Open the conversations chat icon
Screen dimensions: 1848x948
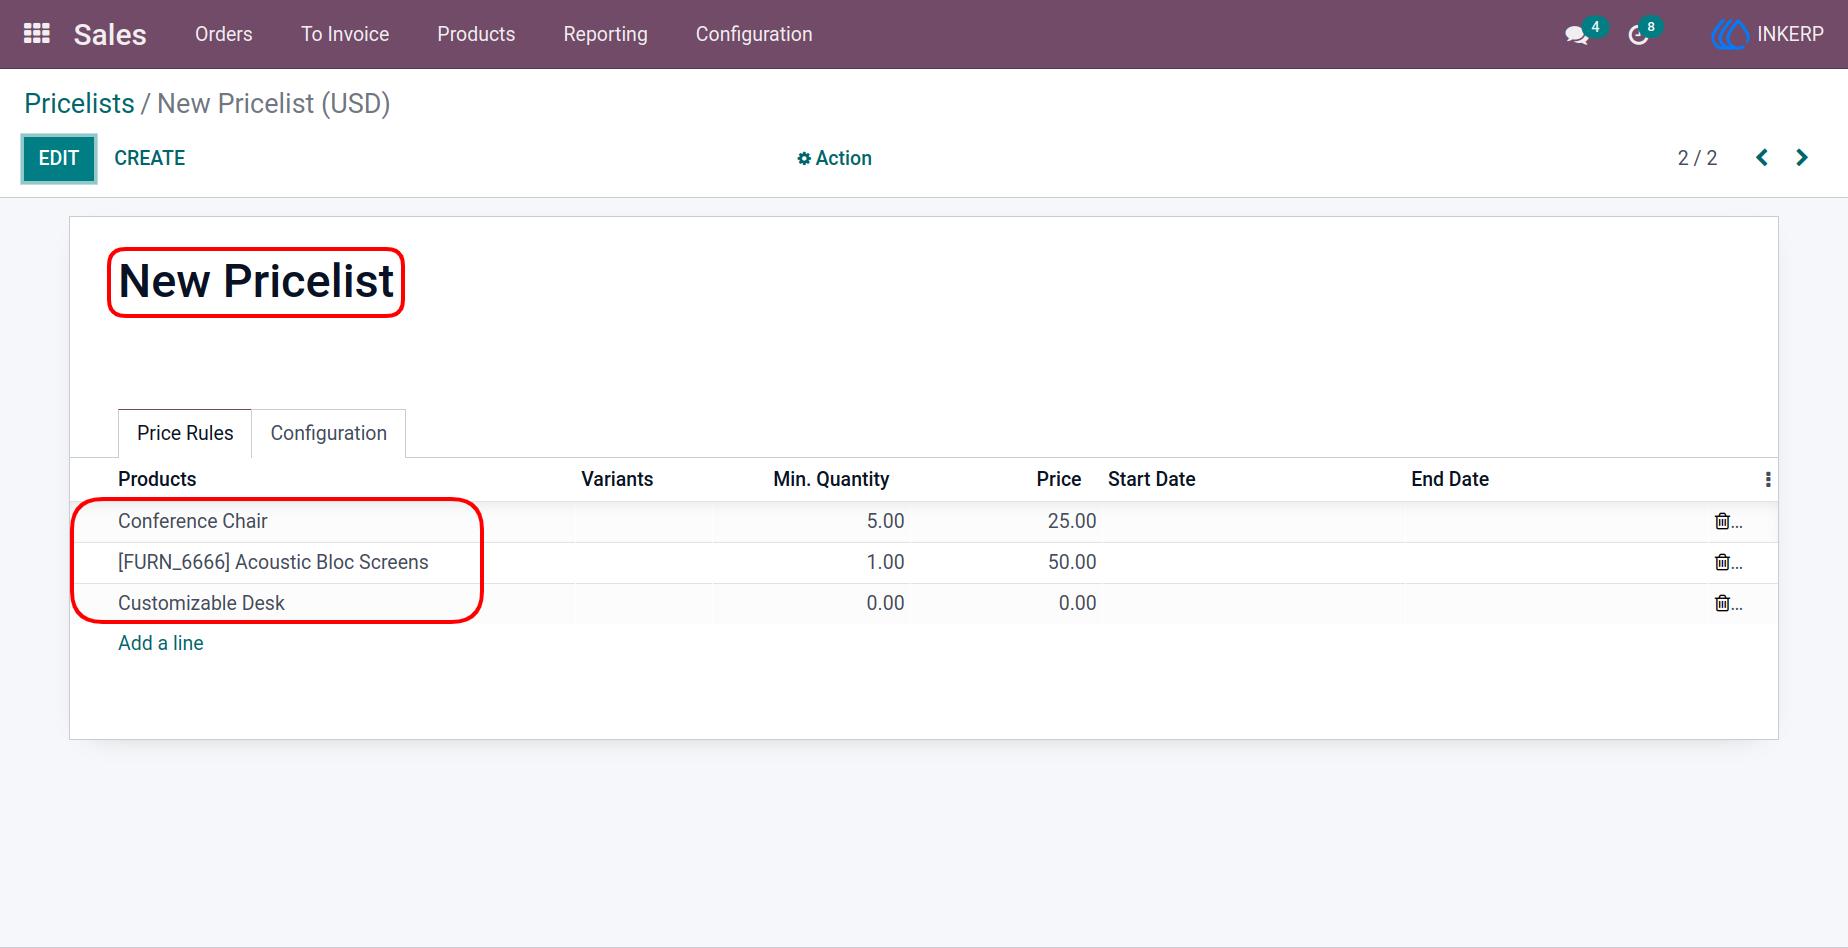(x=1577, y=35)
